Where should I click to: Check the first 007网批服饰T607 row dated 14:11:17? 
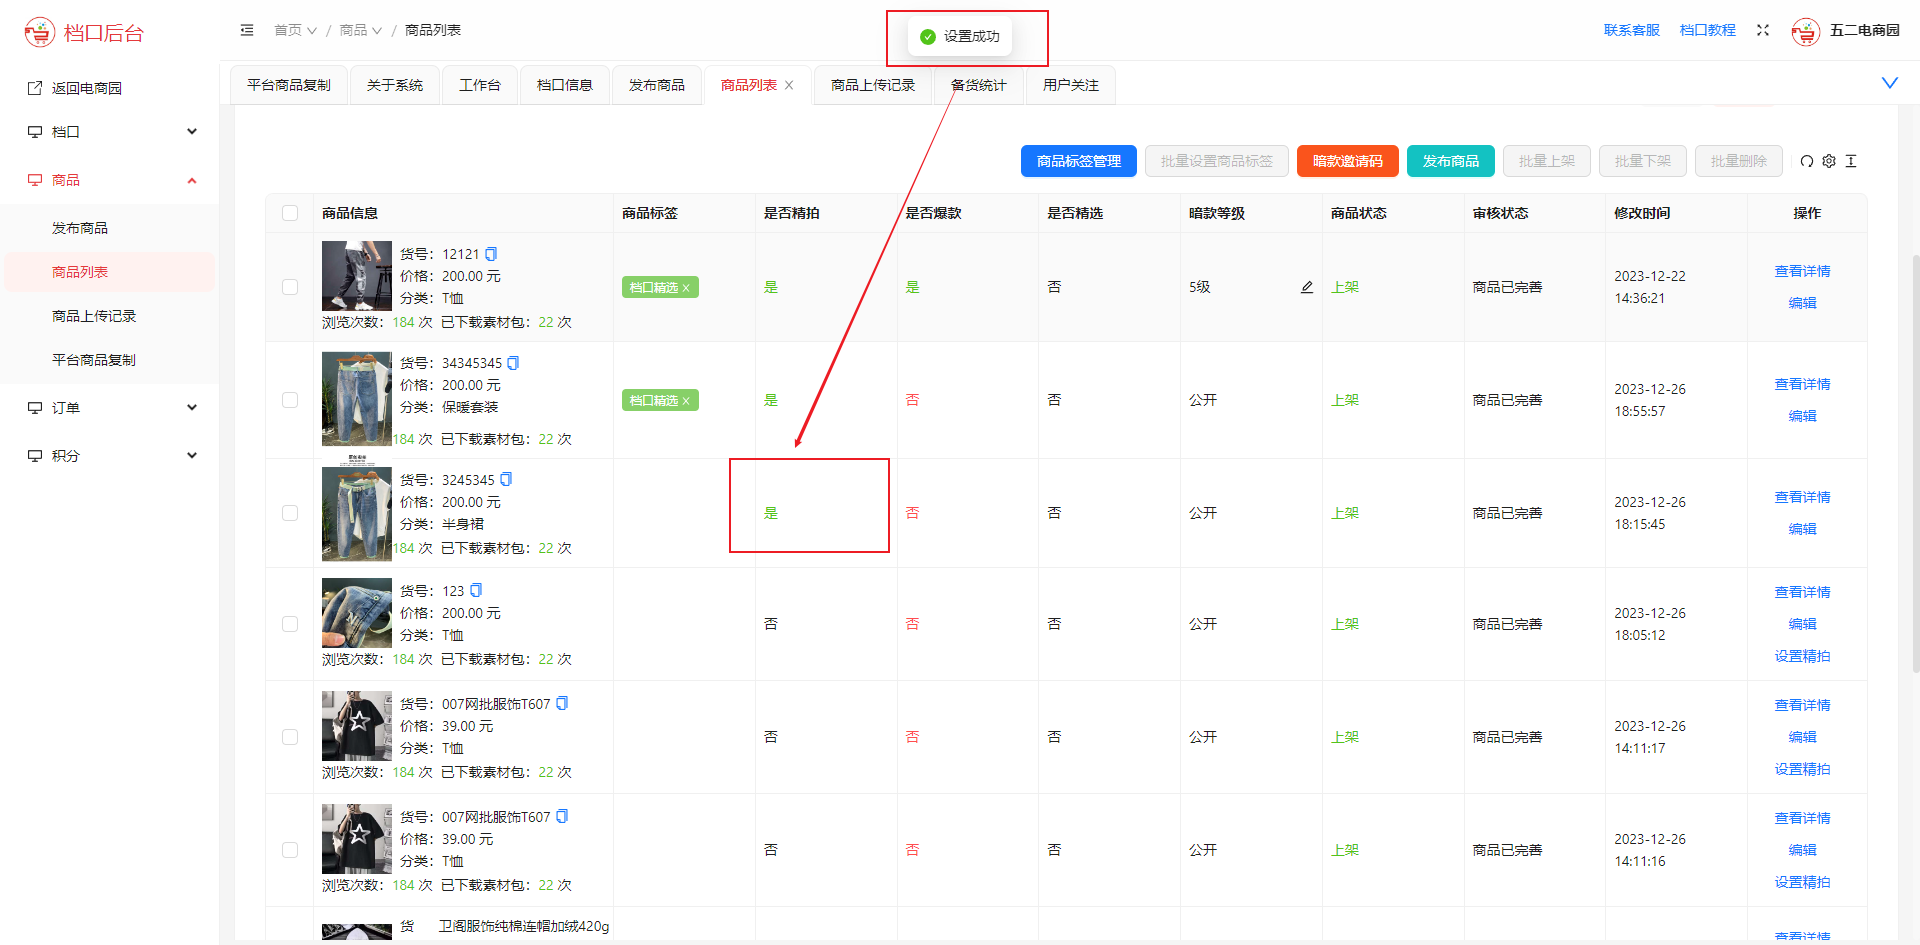pyautogui.click(x=290, y=737)
